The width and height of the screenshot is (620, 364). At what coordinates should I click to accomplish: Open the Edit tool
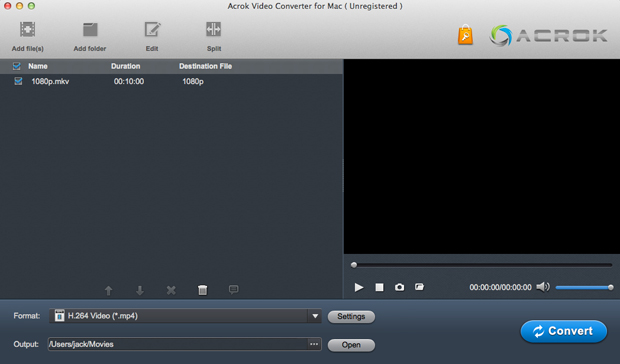point(152,30)
